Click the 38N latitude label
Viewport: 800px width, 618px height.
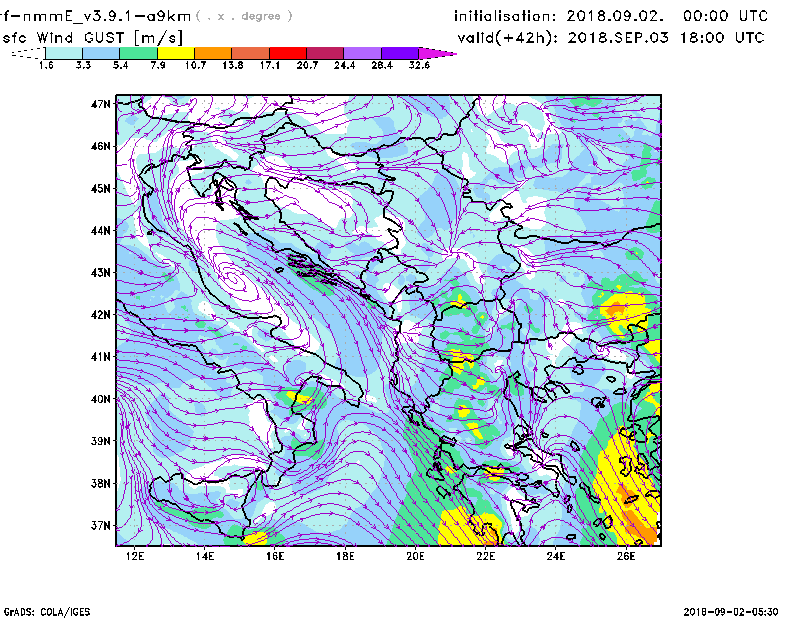tap(100, 483)
